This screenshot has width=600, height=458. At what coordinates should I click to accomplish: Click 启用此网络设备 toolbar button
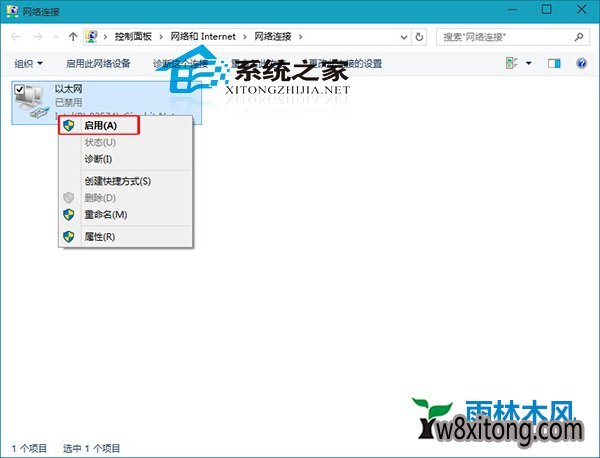click(98, 63)
